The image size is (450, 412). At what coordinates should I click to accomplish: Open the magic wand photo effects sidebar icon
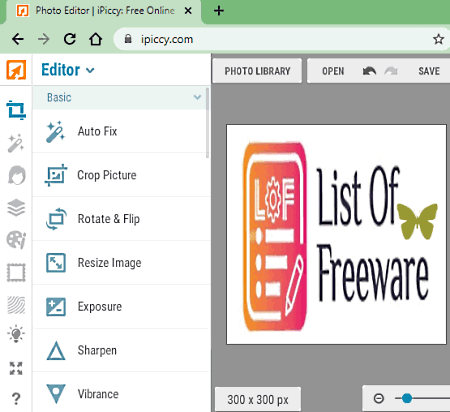(x=16, y=143)
